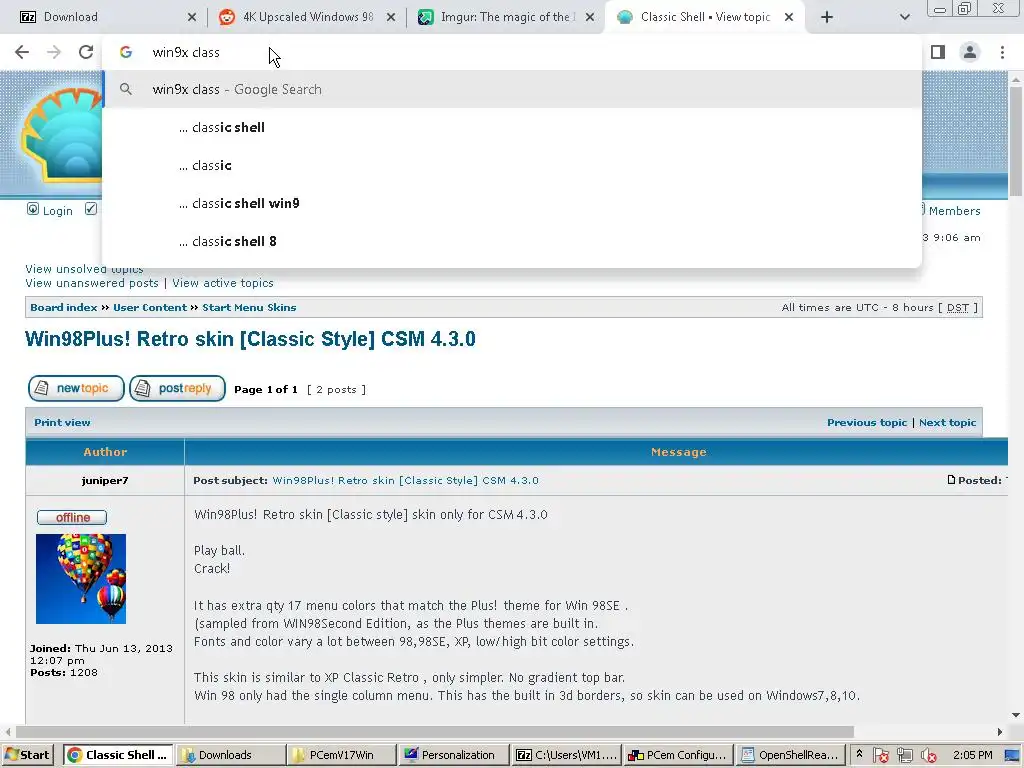Viewport: 1024px width, 768px height.
Task: Open juniper7 author profile name
Action: tap(105, 481)
